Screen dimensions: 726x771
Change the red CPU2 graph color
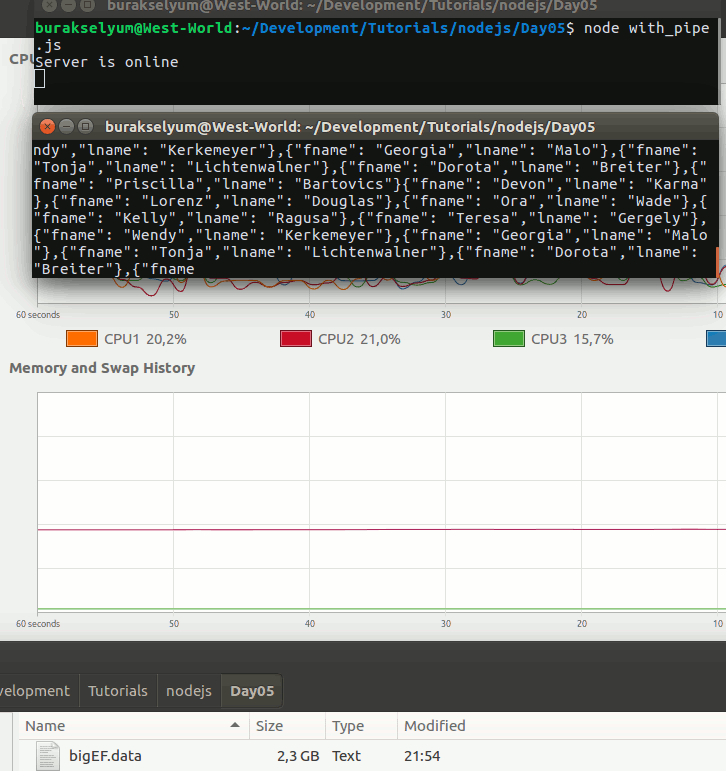tap(296, 339)
